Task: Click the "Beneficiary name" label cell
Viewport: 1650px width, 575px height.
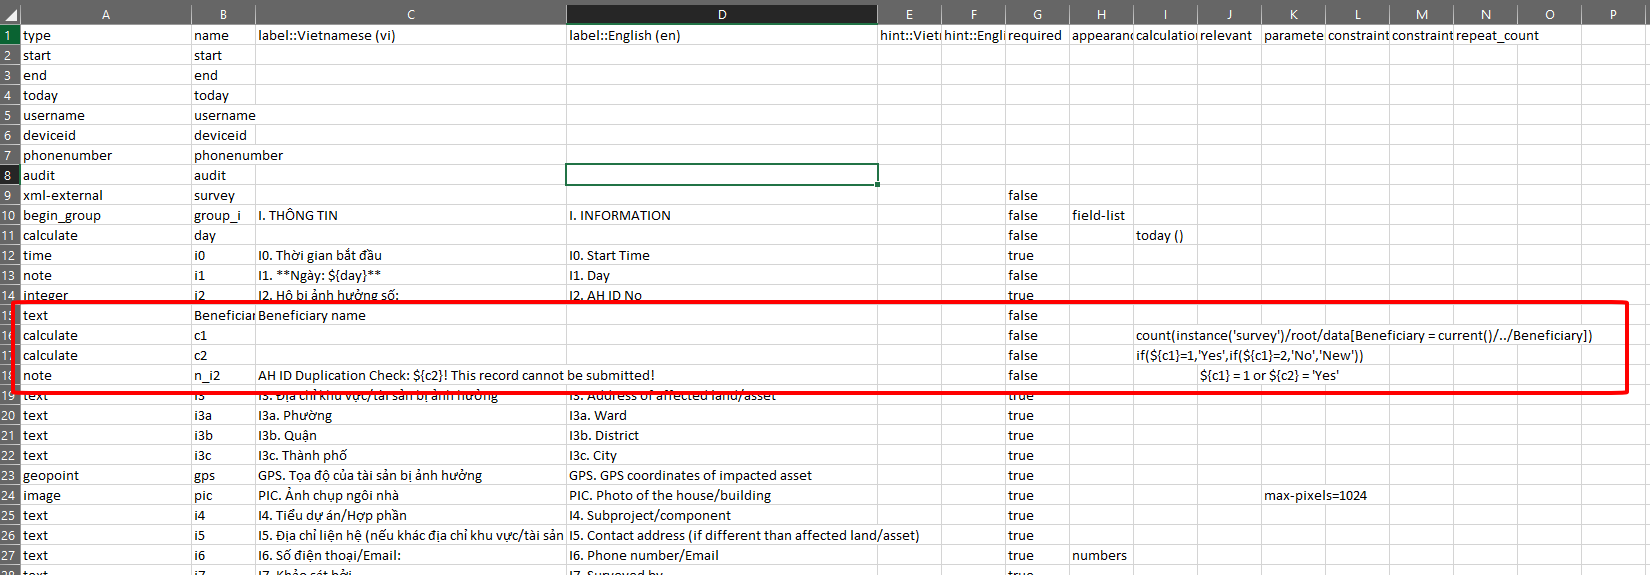Action: click(x=312, y=315)
